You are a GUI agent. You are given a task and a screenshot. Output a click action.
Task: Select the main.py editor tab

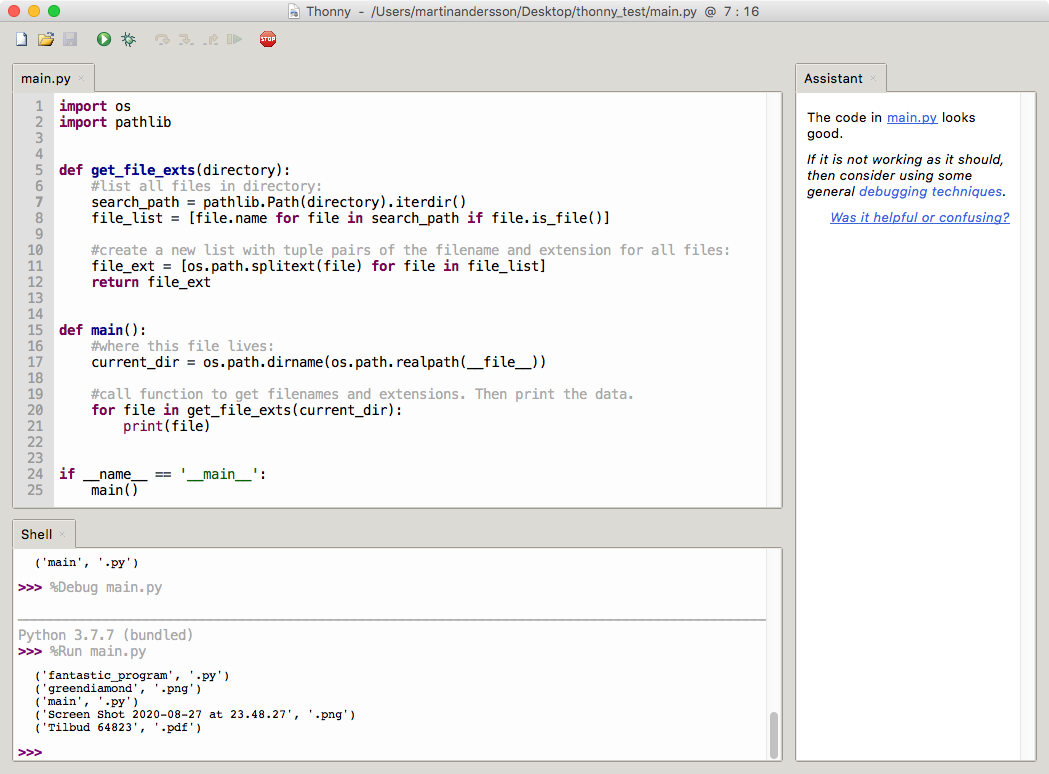click(45, 78)
